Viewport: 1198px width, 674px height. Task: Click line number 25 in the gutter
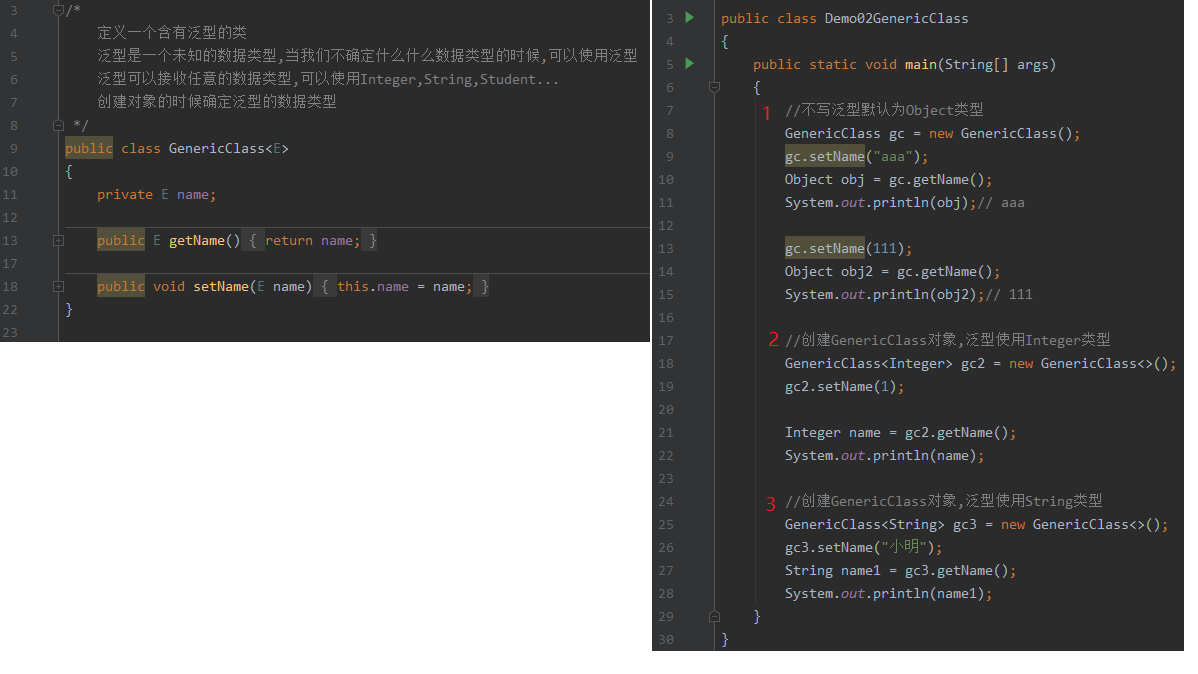coord(667,524)
